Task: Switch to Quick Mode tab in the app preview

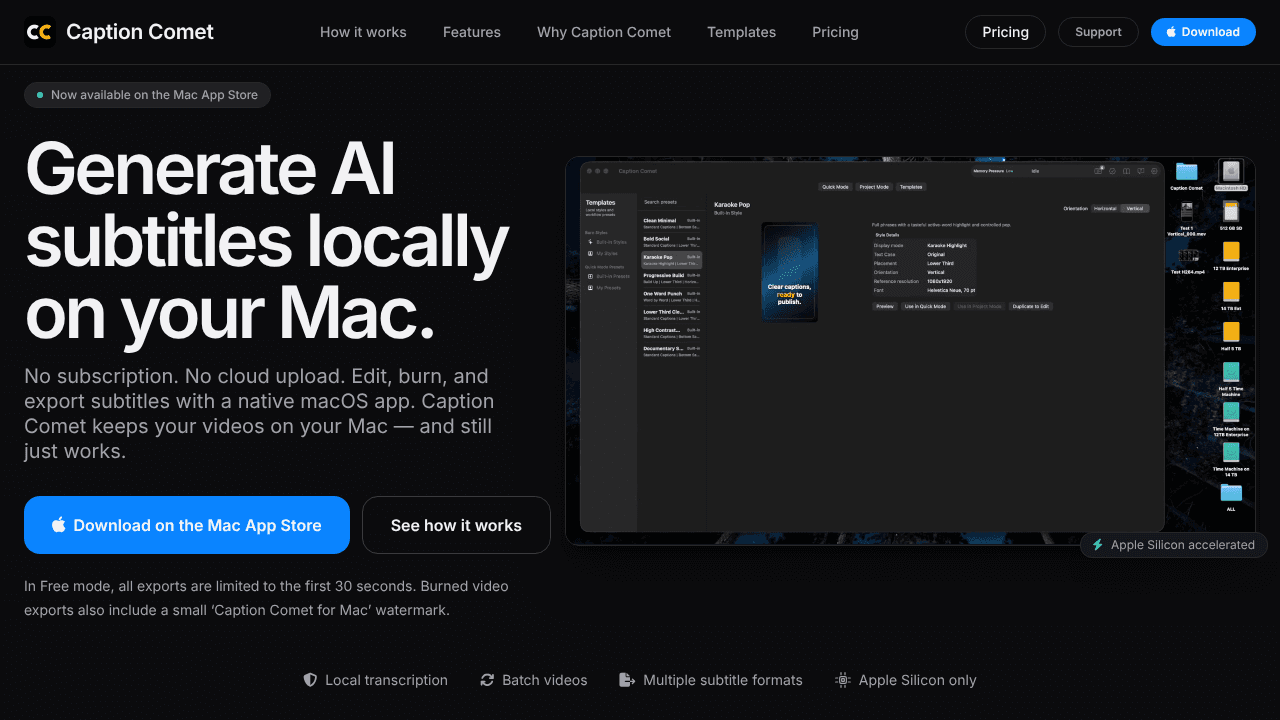Action: 835,187
